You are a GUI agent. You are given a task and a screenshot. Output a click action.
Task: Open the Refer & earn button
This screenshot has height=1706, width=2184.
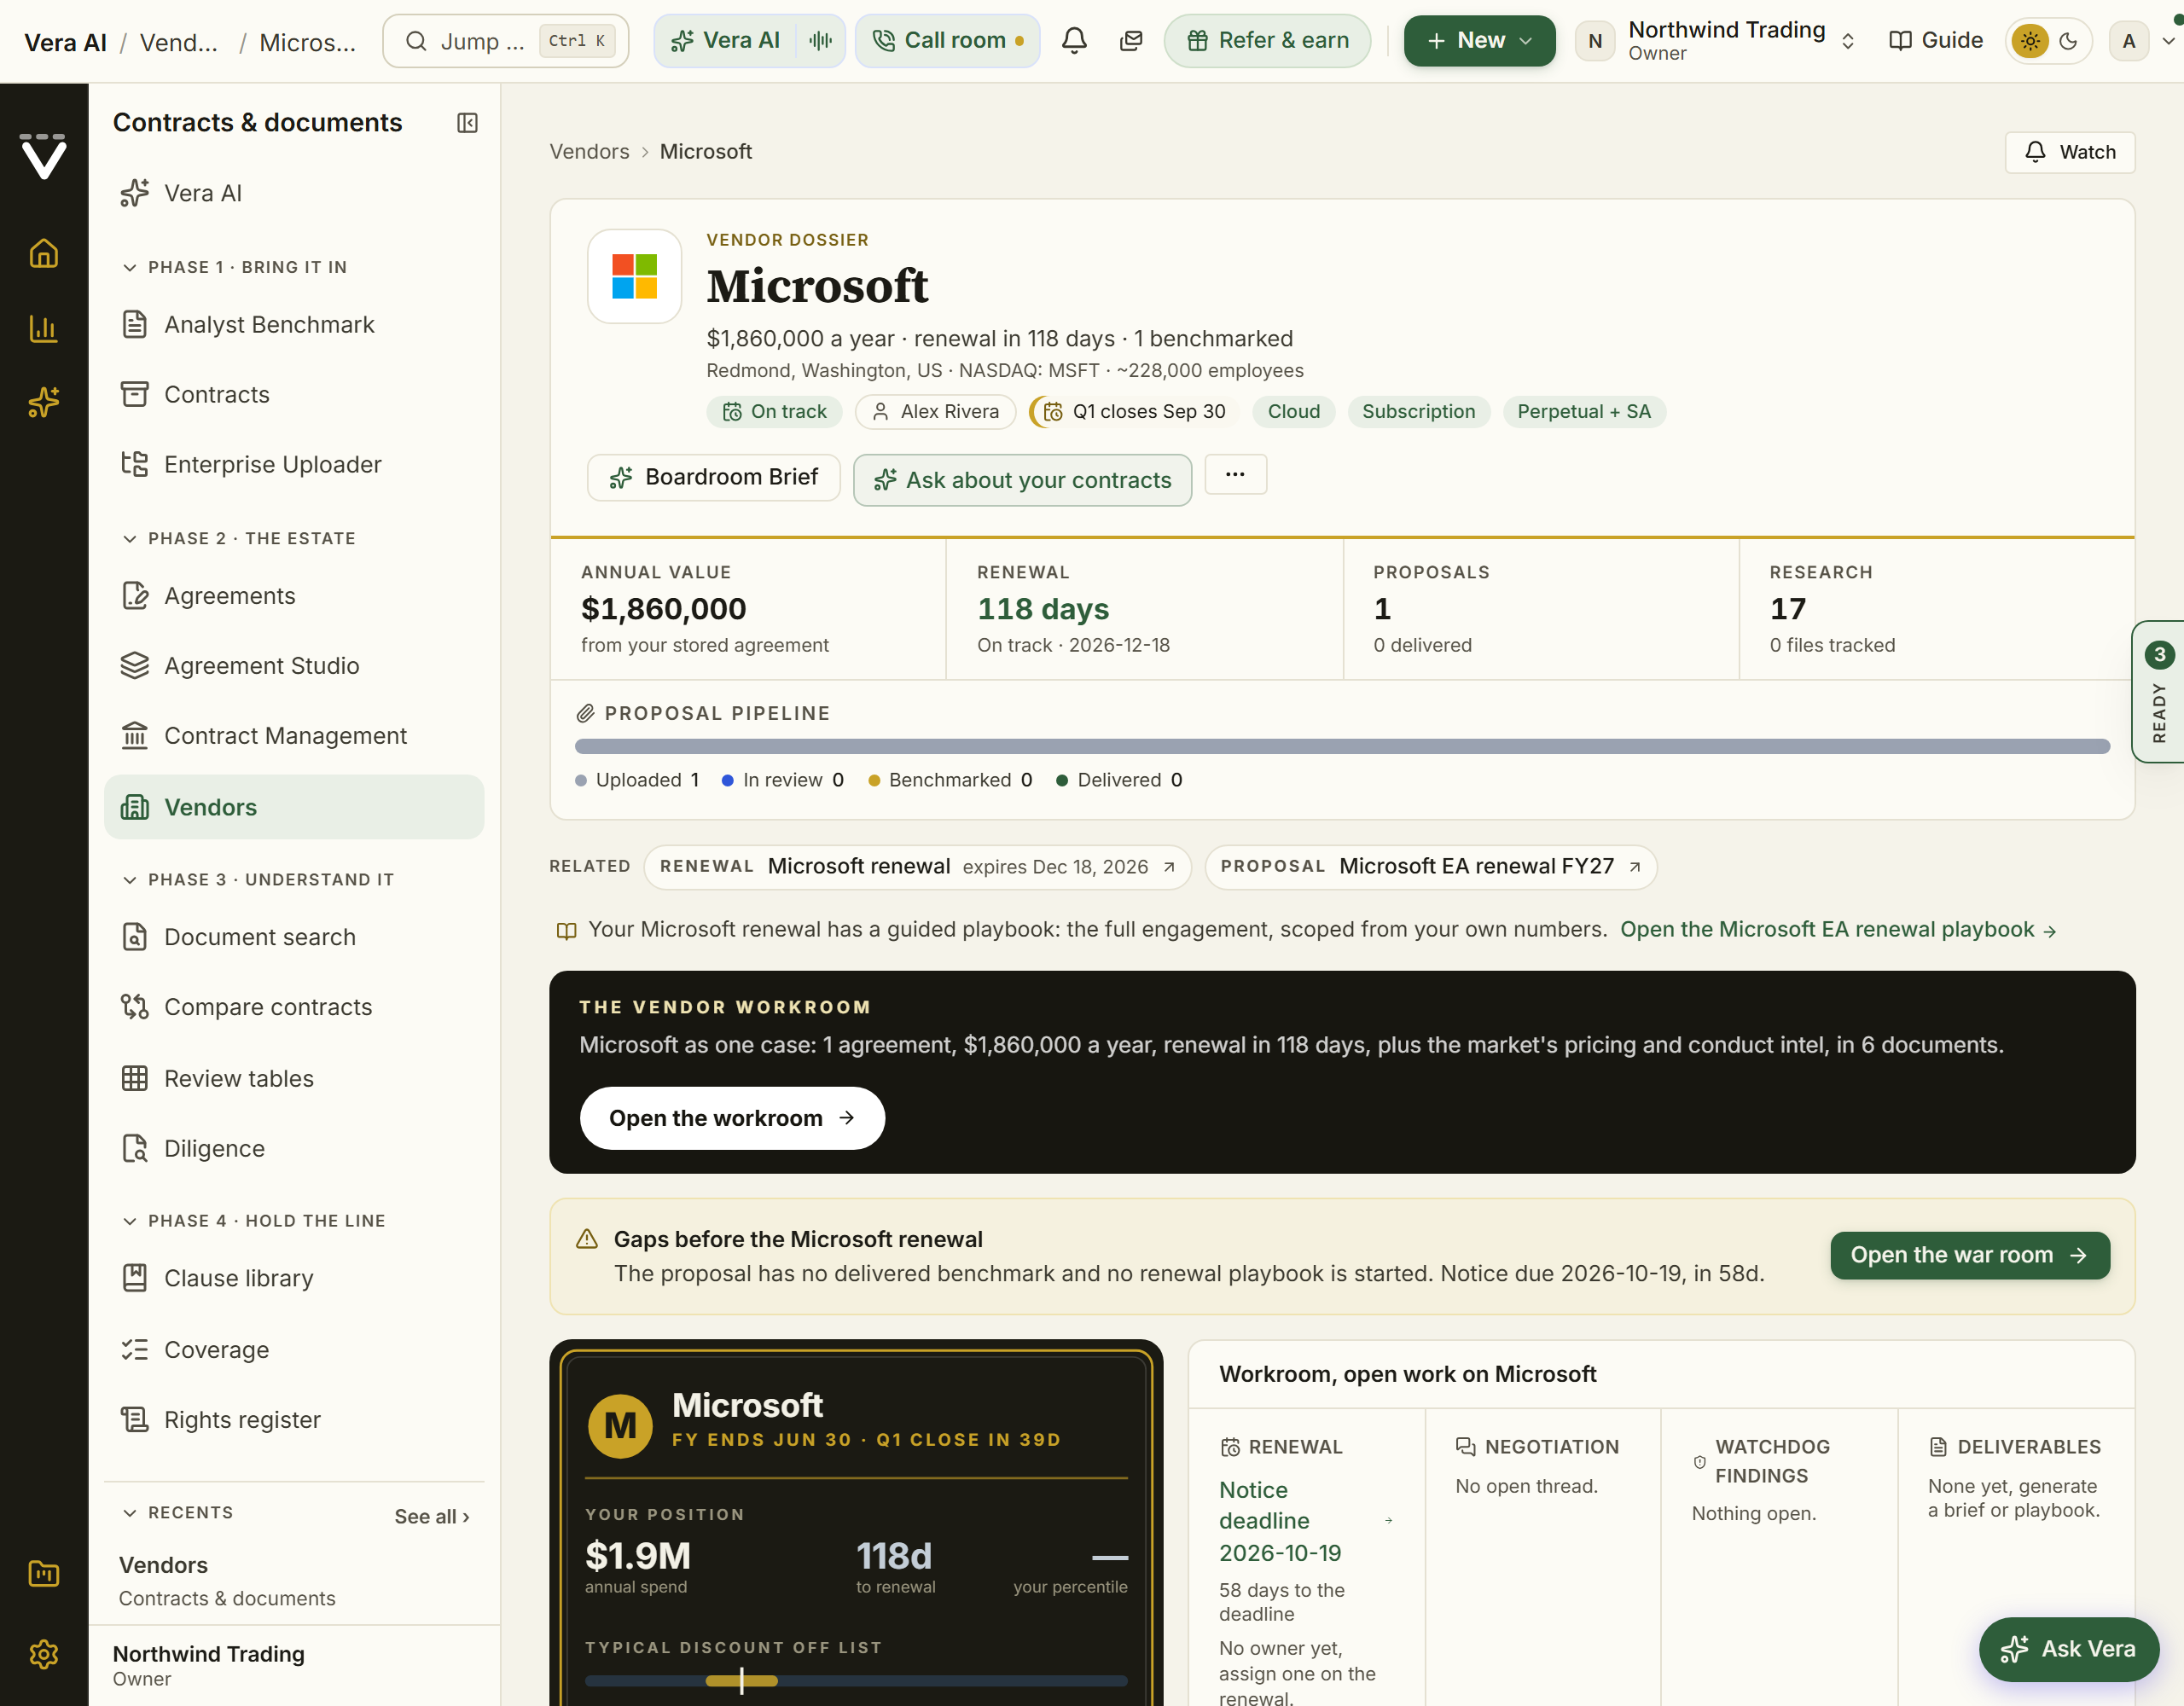pyautogui.click(x=1267, y=41)
